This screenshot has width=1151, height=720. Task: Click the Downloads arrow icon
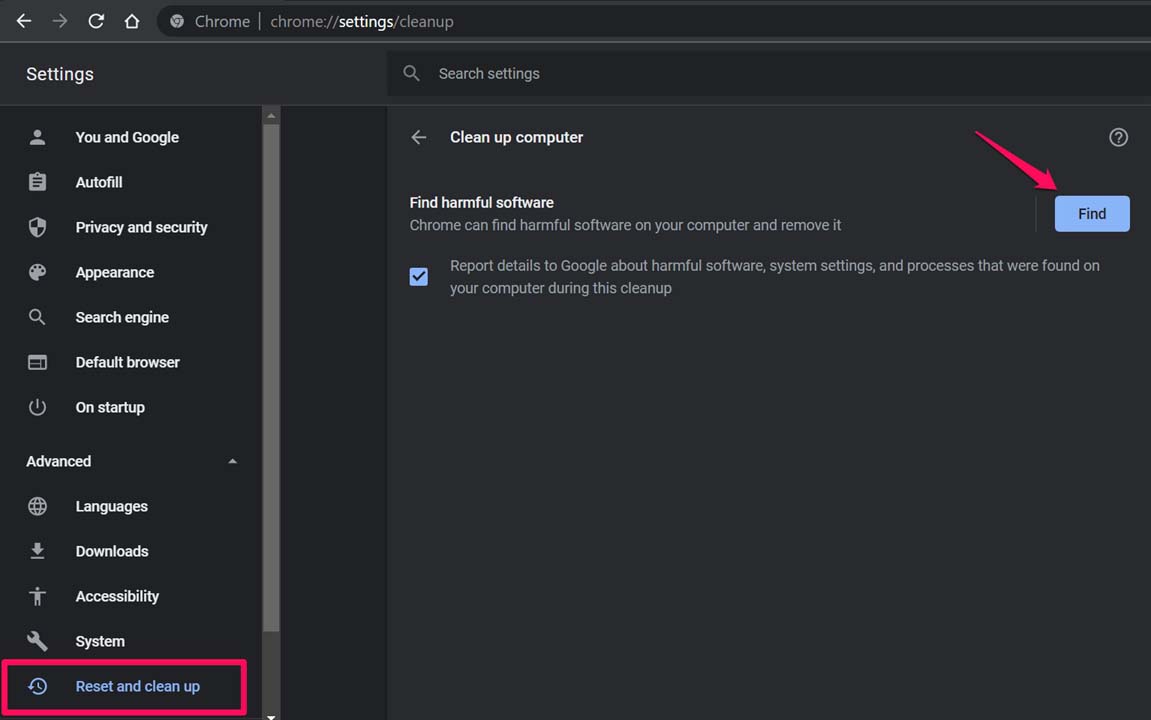click(37, 551)
